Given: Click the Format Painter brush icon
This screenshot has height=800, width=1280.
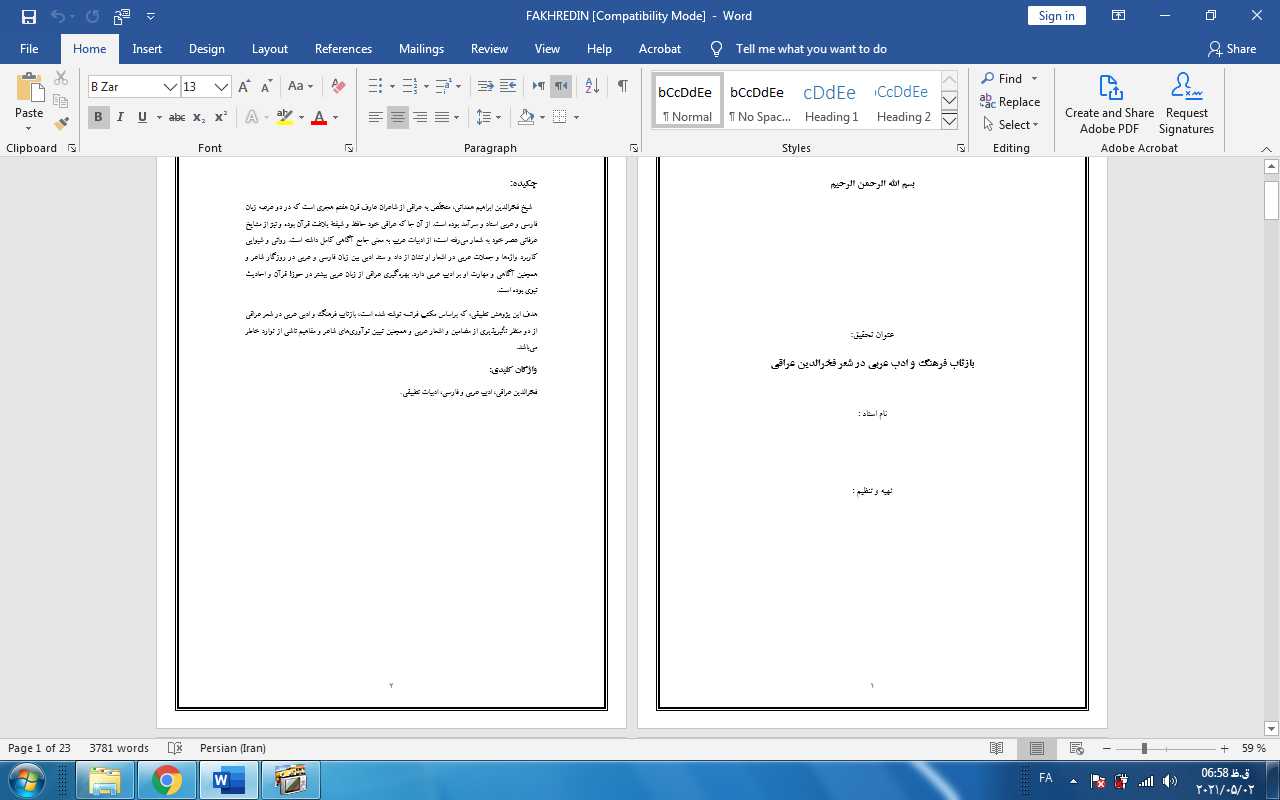Looking at the screenshot, I should point(61,124).
